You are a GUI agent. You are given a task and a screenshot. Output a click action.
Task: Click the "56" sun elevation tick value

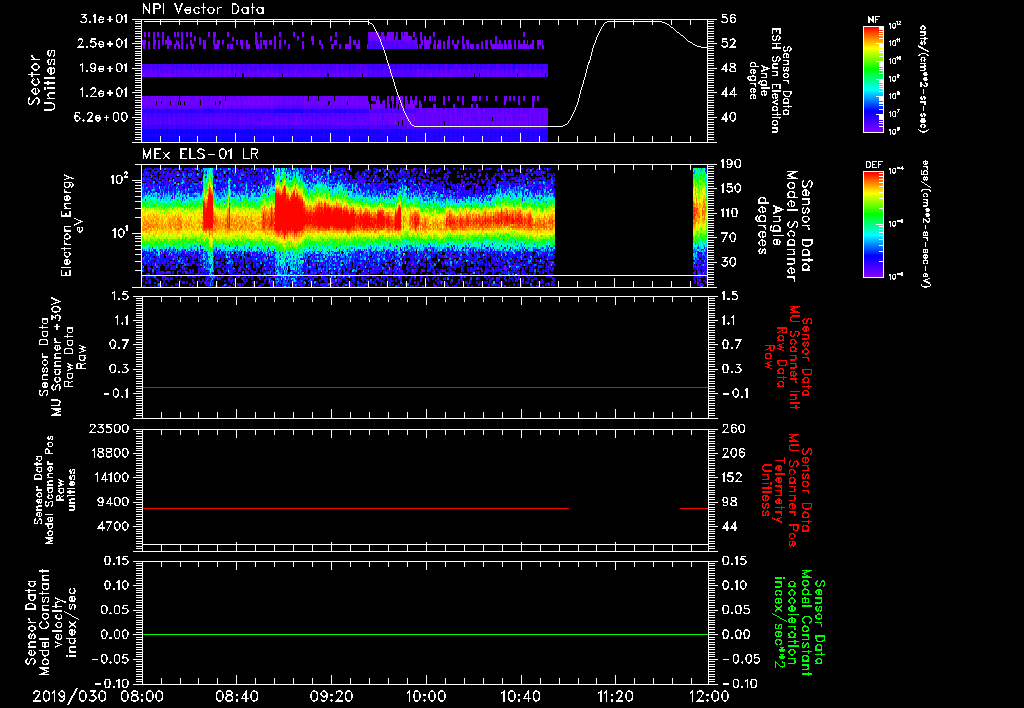click(x=728, y=19)
